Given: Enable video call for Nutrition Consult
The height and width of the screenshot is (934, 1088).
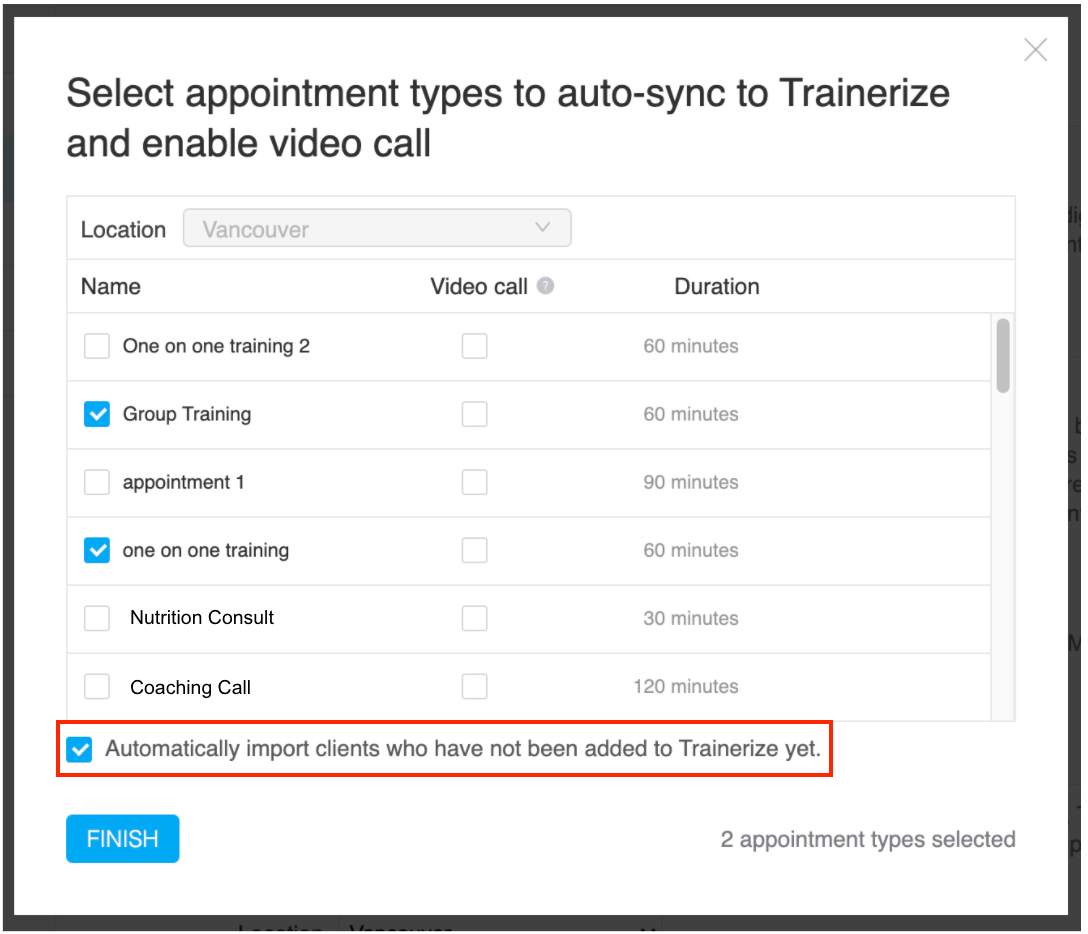Looking at the screenshot, I should tap(475, 618).
